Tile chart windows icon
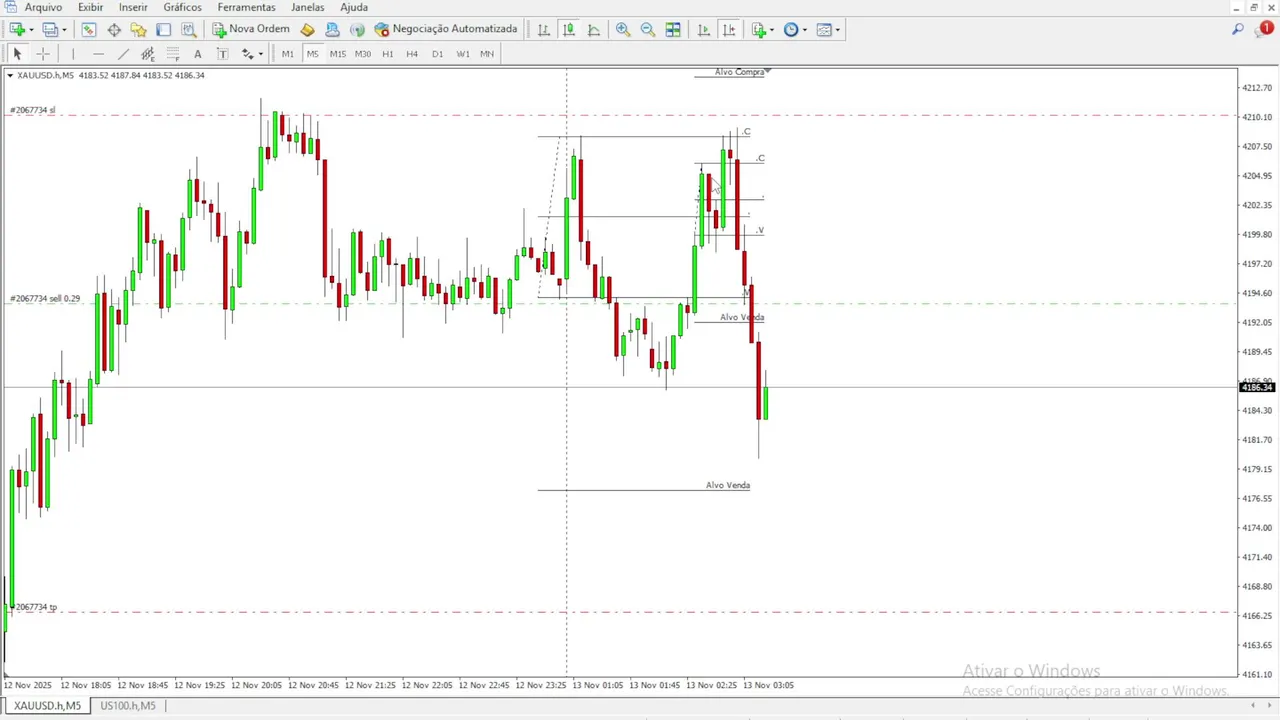 pyautogui.click(x=673, y=30)
